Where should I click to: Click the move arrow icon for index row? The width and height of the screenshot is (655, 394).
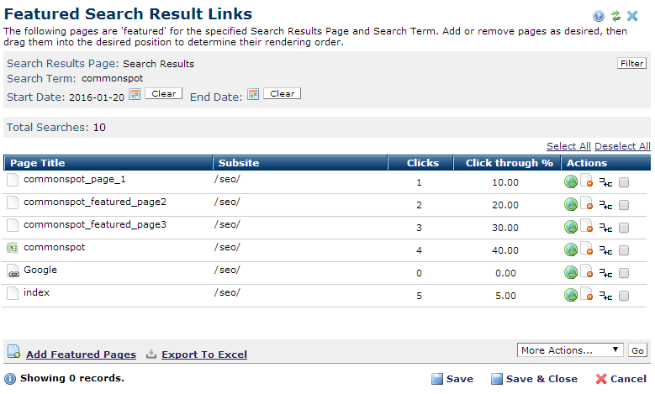point(606,295)
